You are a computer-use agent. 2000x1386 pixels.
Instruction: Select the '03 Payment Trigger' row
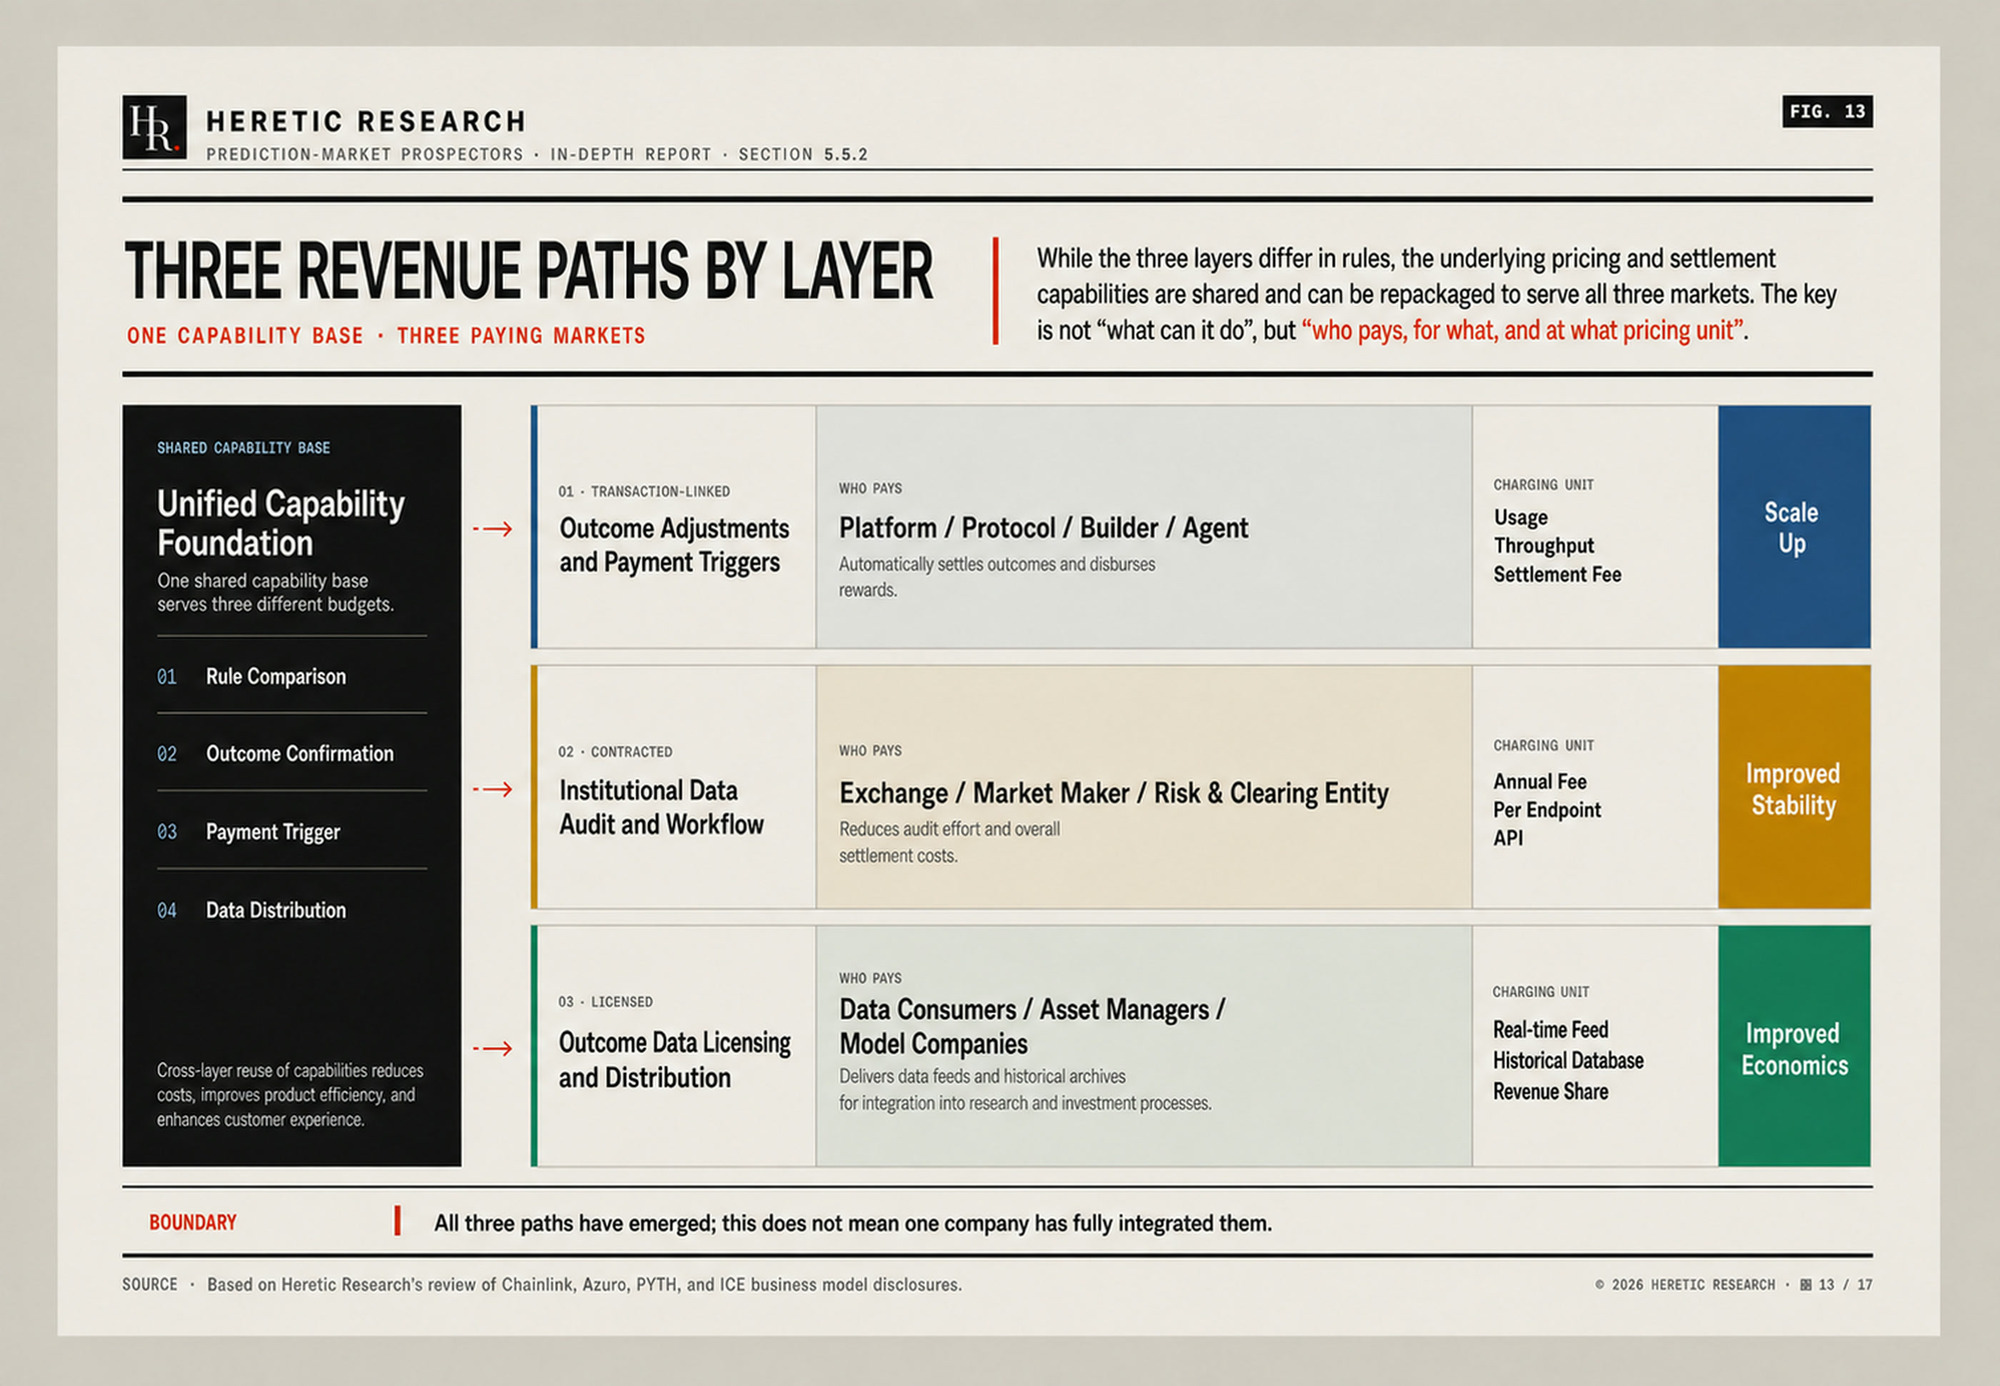[x=292, y=831]
